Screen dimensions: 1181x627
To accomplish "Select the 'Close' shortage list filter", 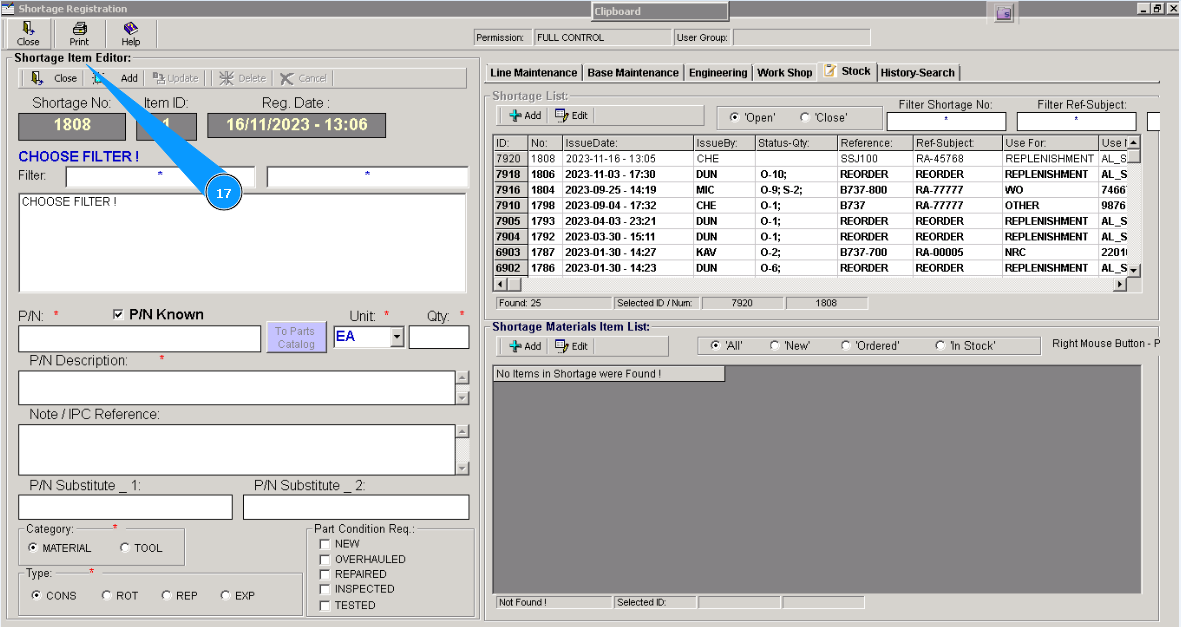I will [x=805, y=117].
